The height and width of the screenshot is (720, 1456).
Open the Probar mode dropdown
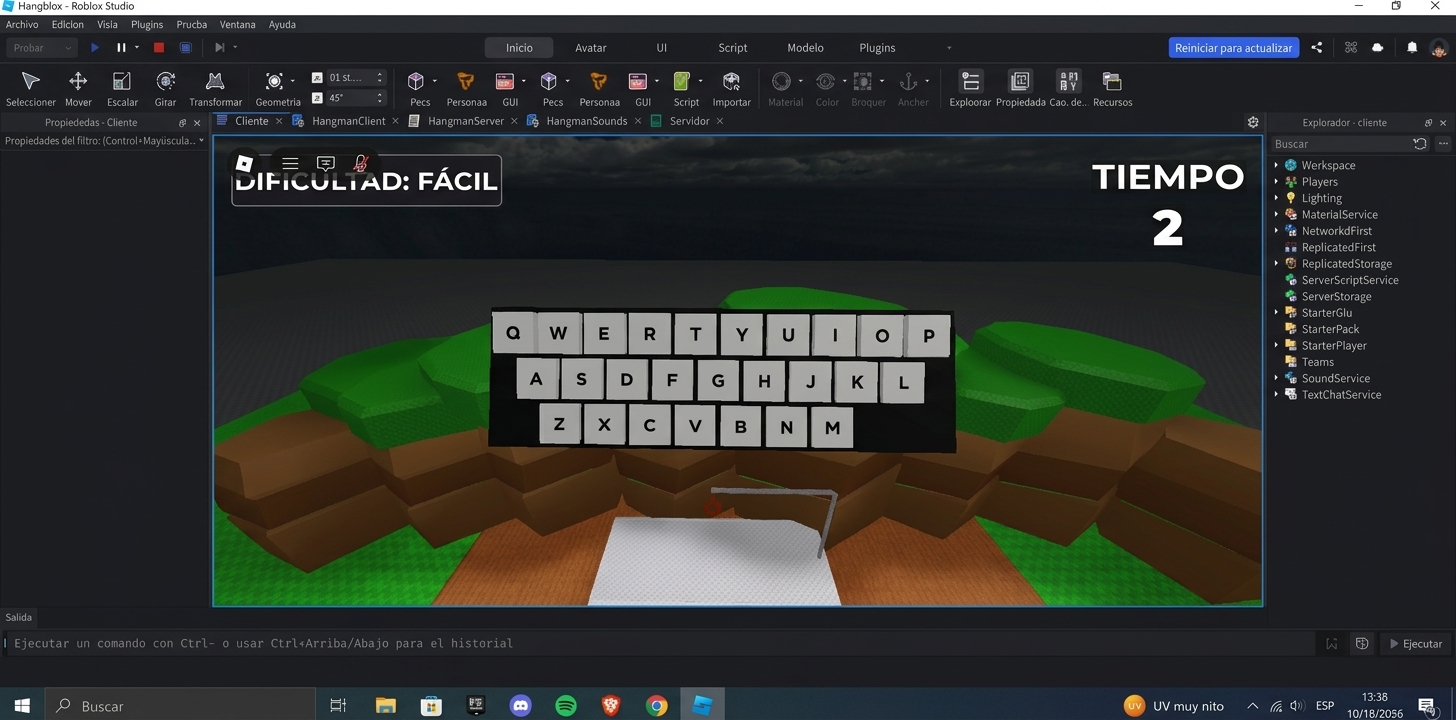coord(41,47)
